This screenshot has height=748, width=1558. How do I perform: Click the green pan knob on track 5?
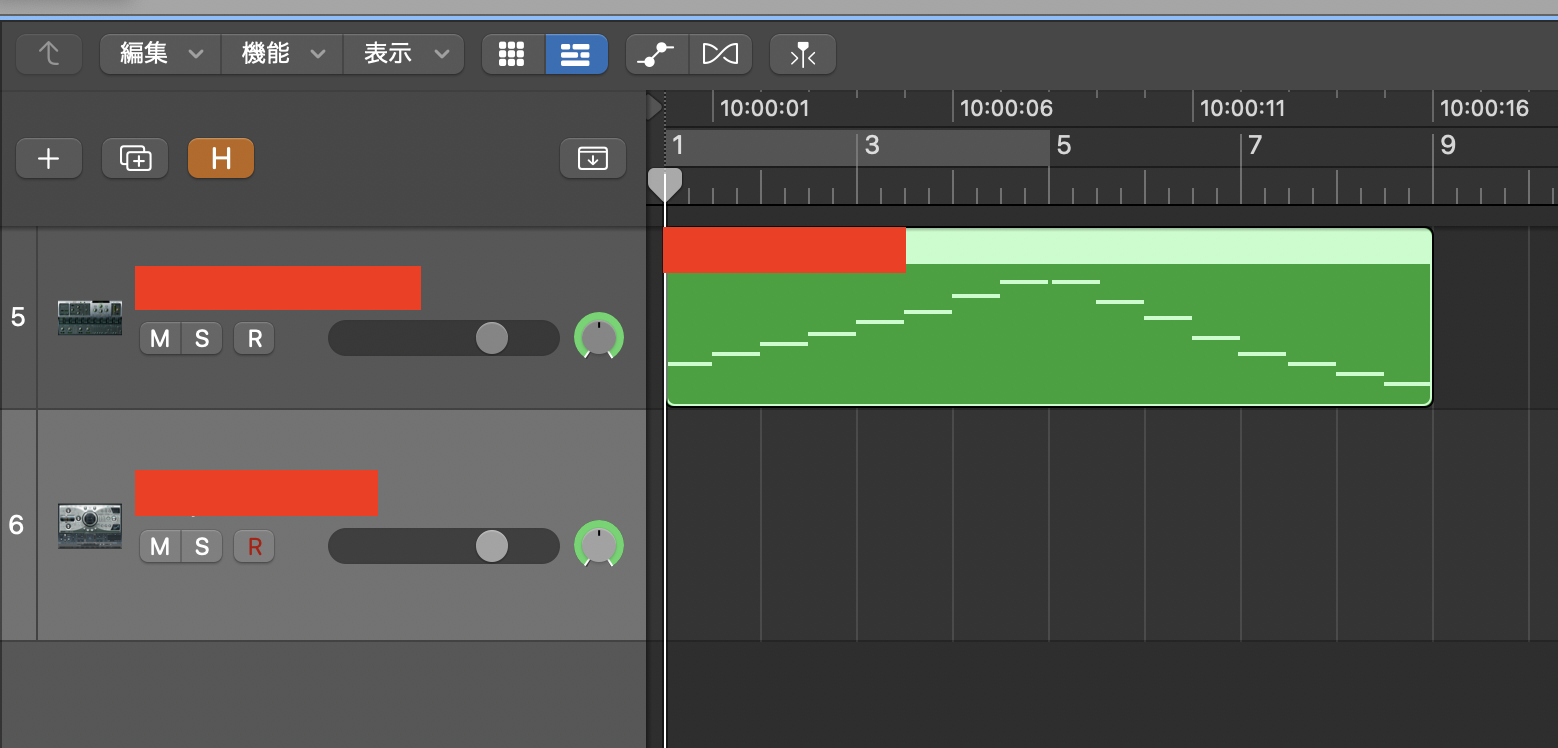tap(598, 338)
